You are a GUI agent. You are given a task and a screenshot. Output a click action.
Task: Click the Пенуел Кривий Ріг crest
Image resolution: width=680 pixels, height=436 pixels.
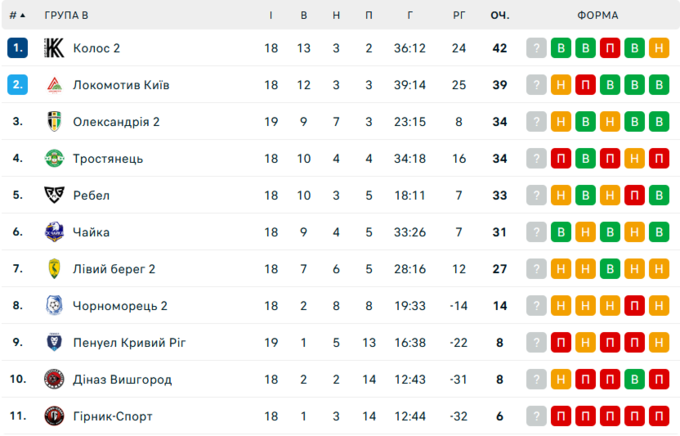point(54,342)
